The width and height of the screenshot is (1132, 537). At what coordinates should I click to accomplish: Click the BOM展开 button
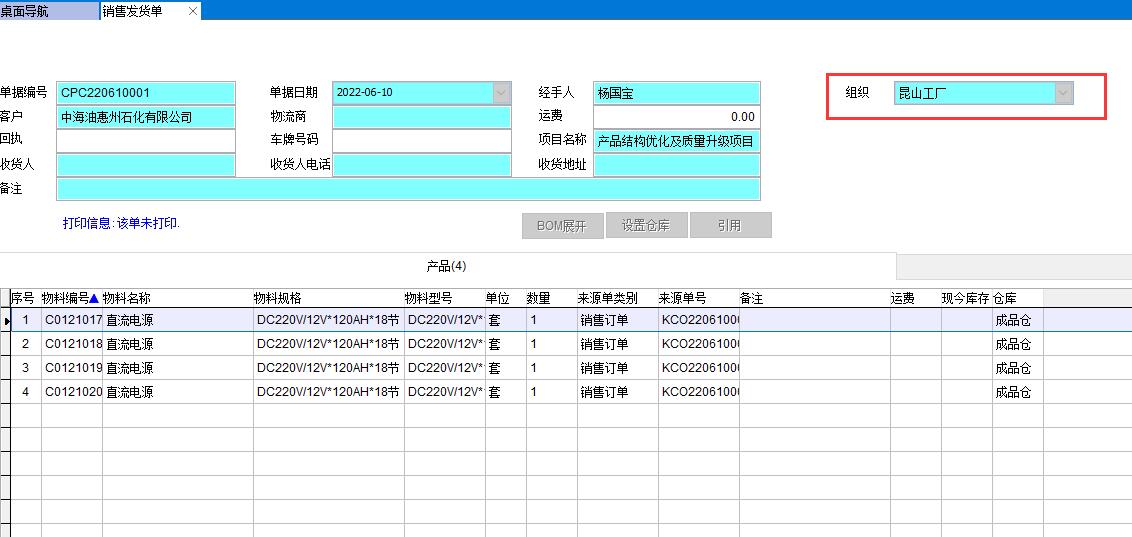pyautogui.click(x=562, y=225)
